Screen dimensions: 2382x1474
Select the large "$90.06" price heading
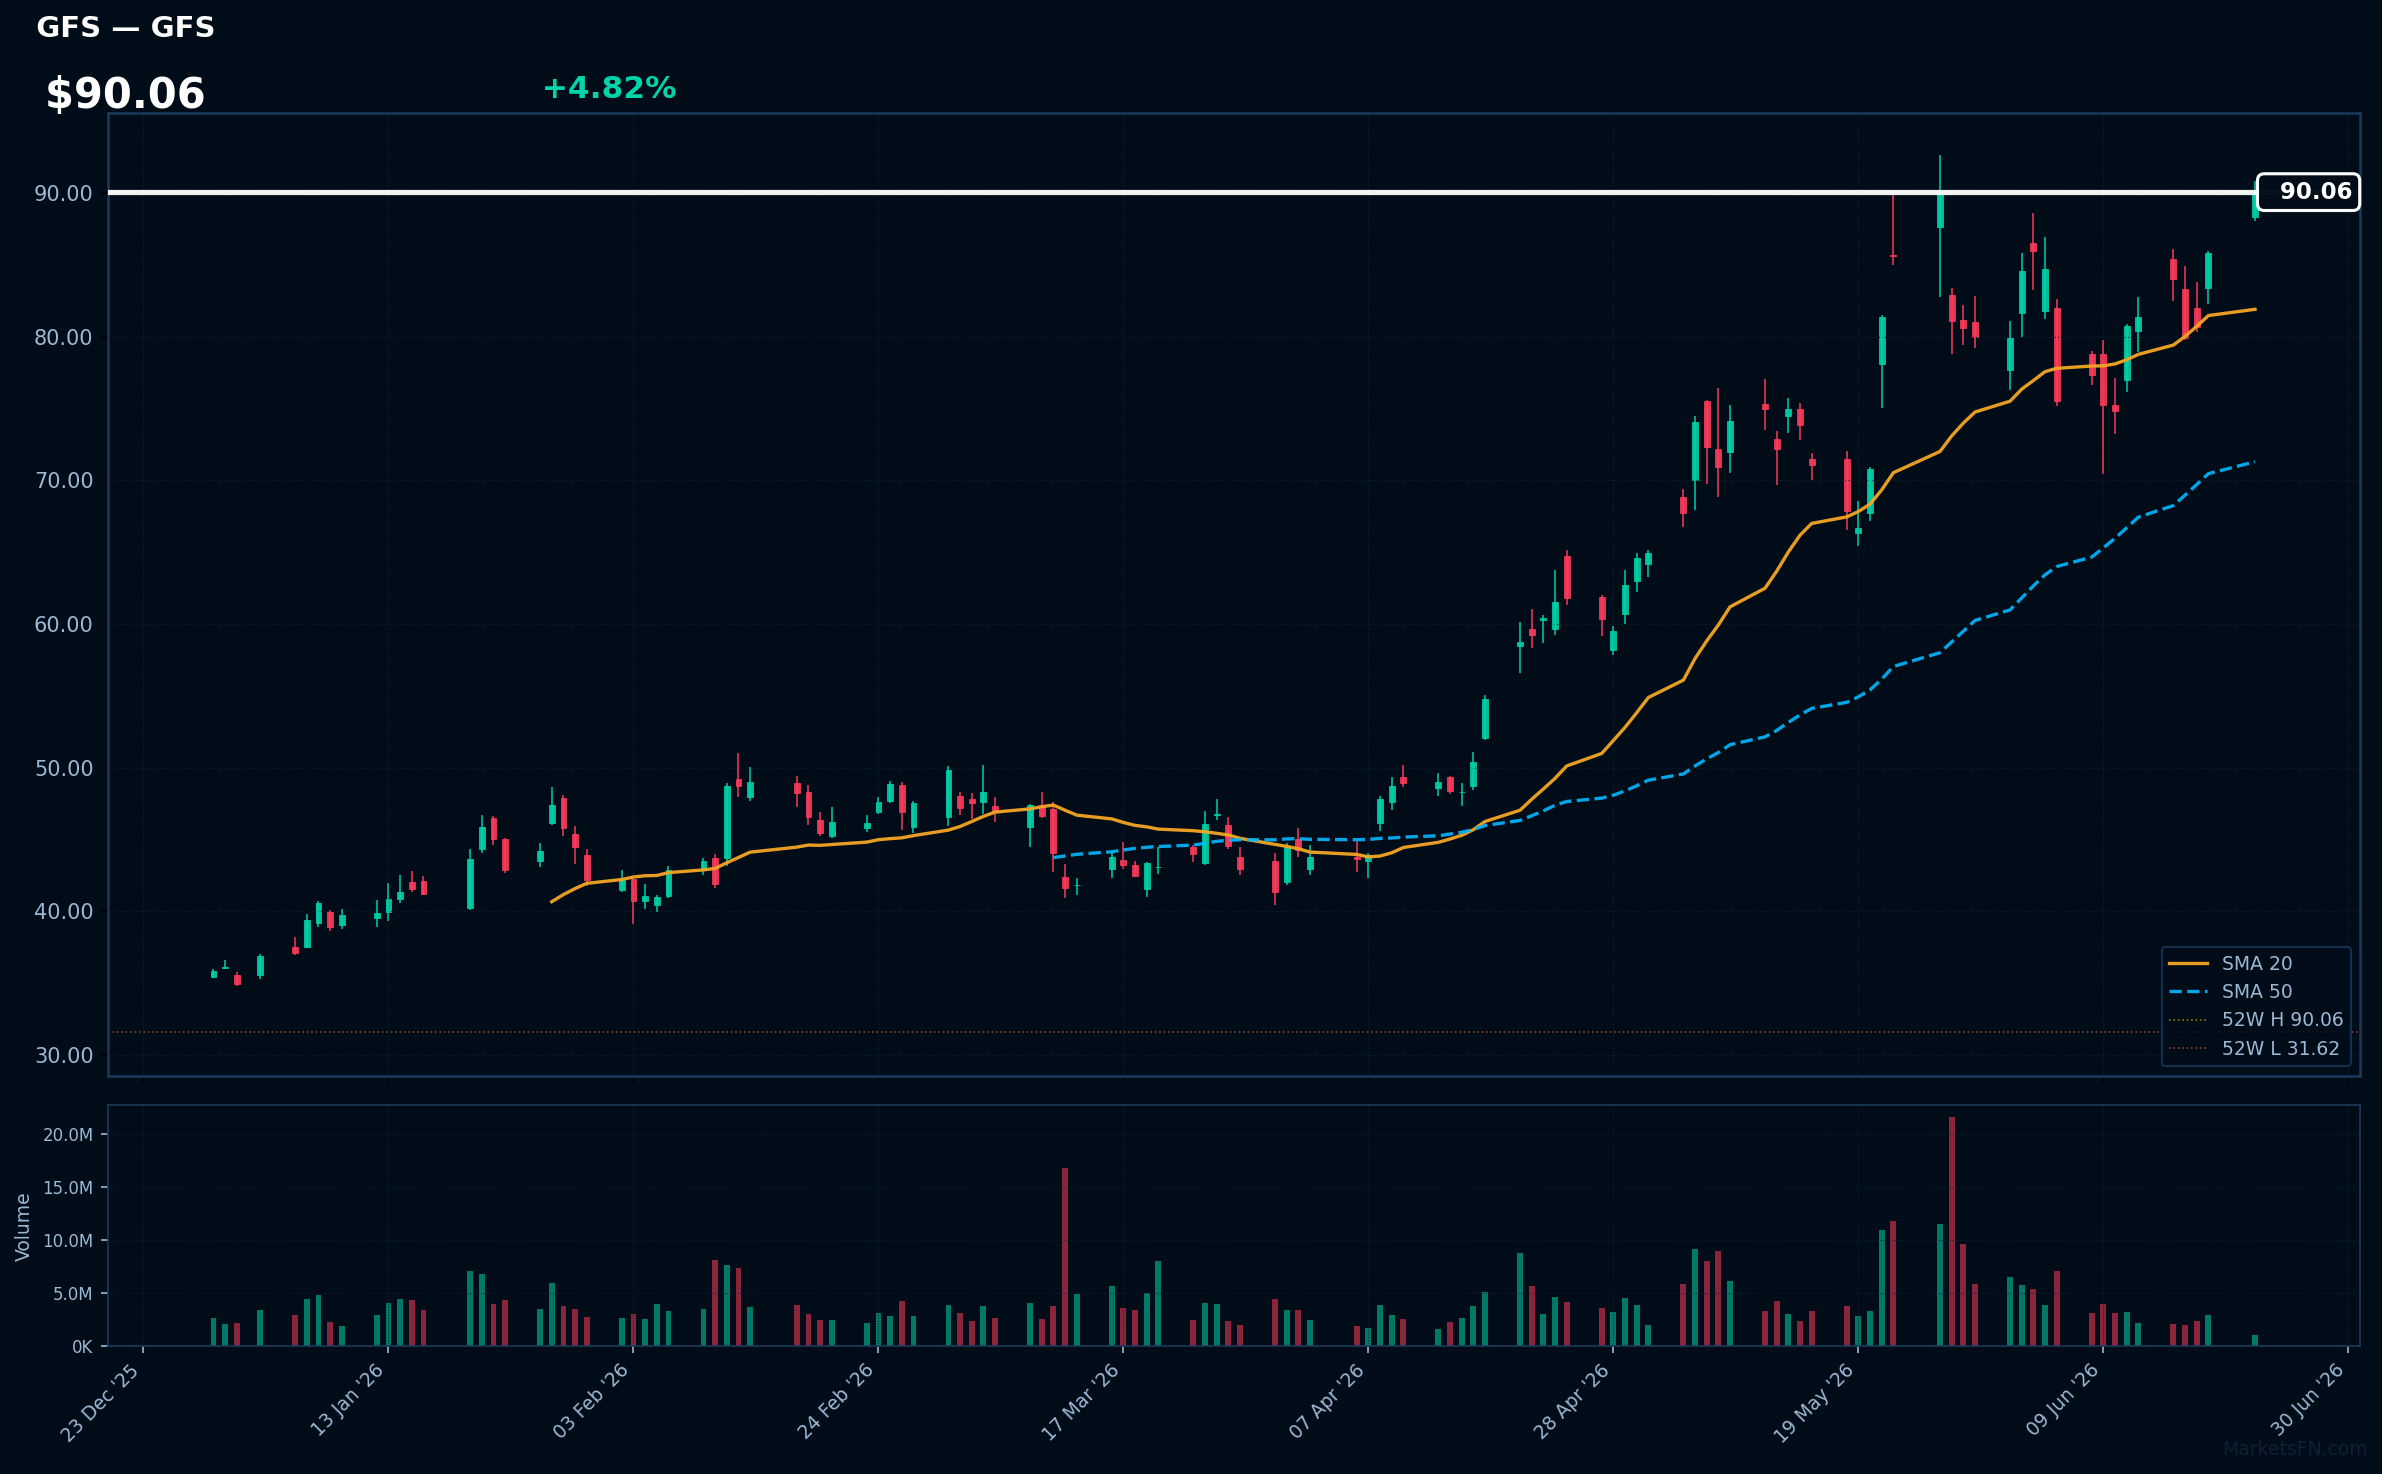(125, 94)
